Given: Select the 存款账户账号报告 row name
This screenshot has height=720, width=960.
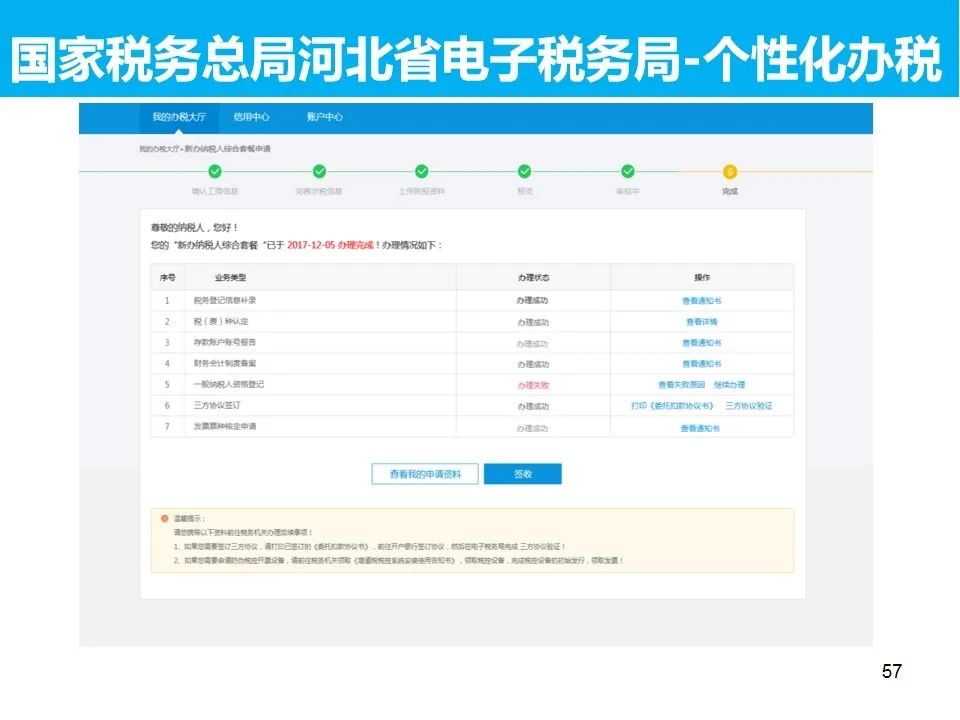Looking at the screenshot, I should (225, 342).
